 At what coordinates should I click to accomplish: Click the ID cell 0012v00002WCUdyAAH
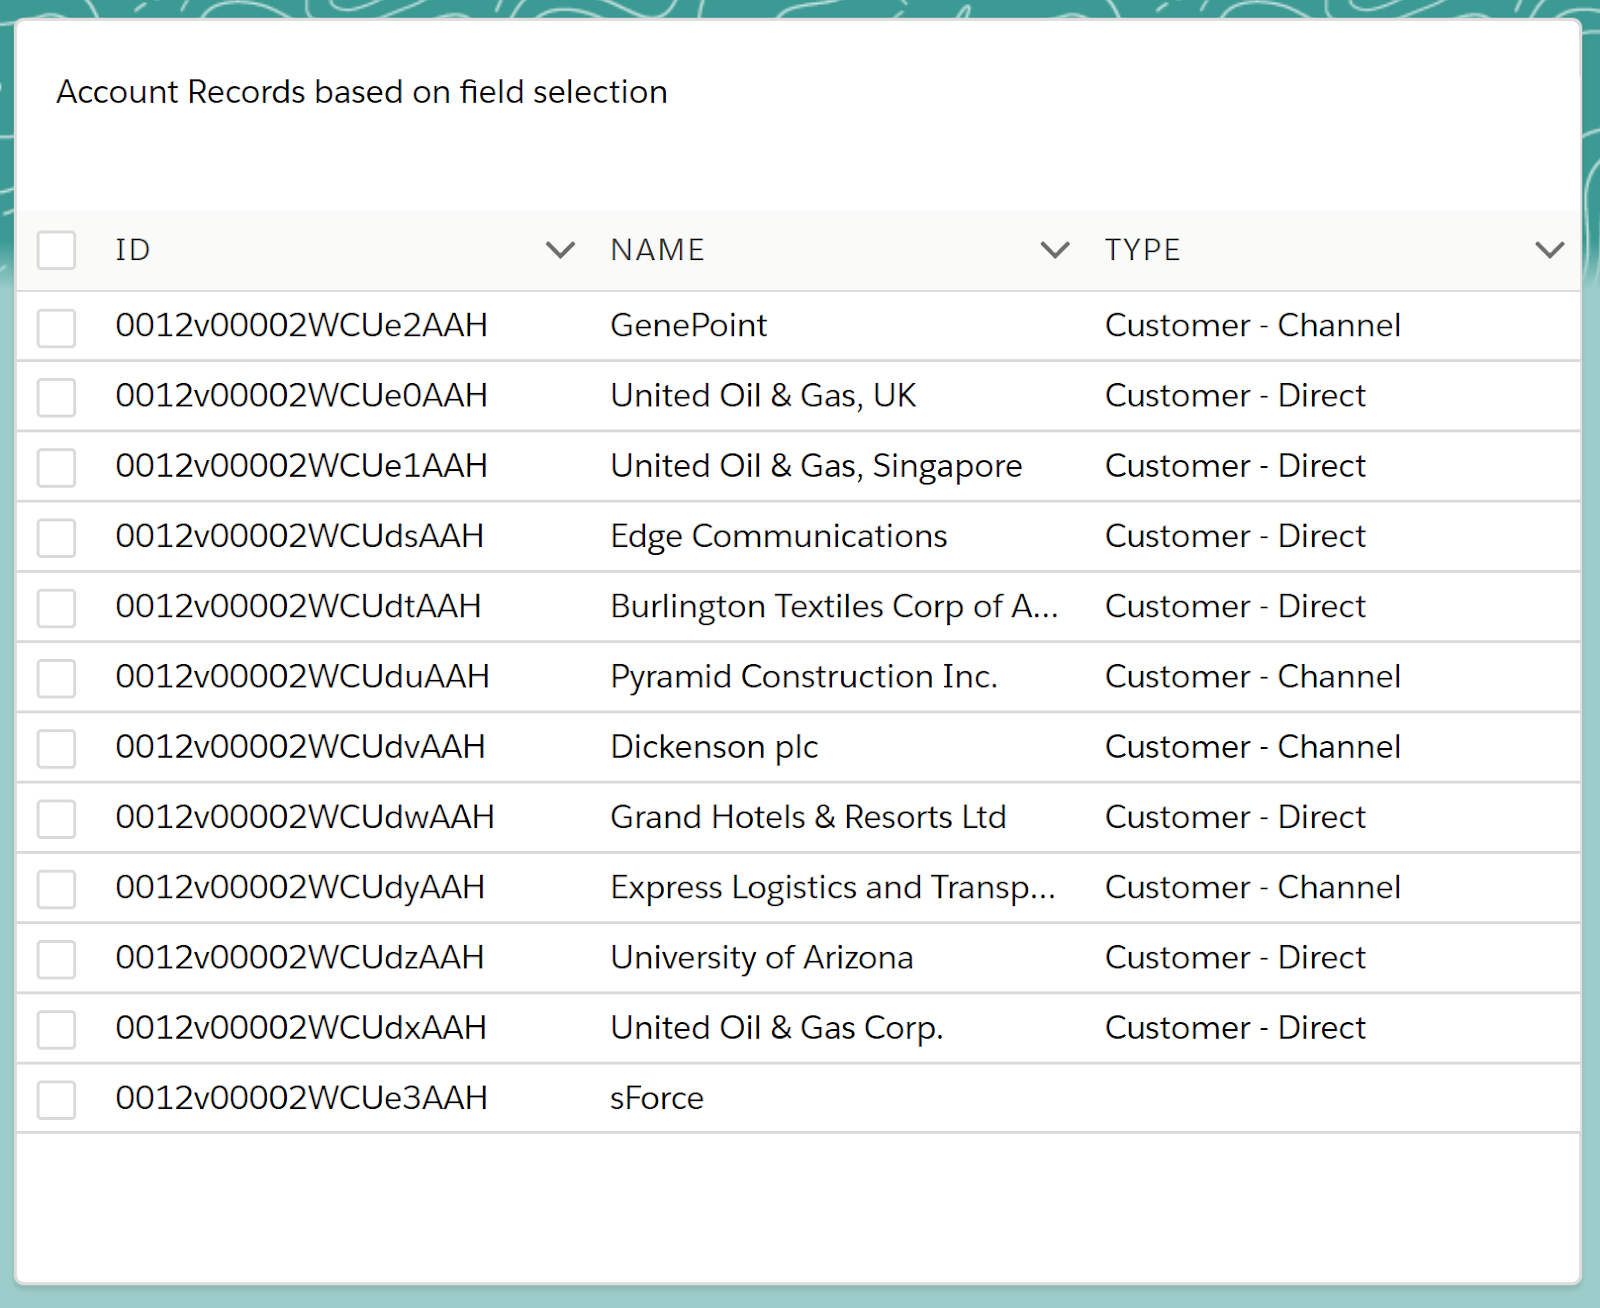point(301,887)
